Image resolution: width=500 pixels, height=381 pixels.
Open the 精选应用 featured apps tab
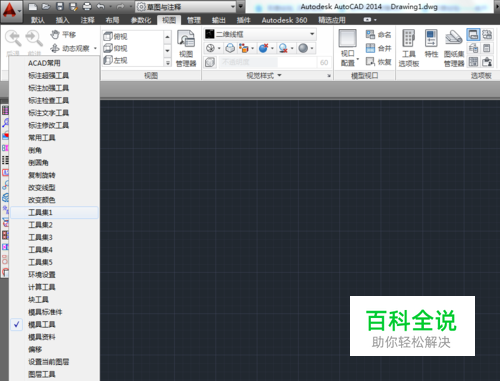[x=332, y=20]
